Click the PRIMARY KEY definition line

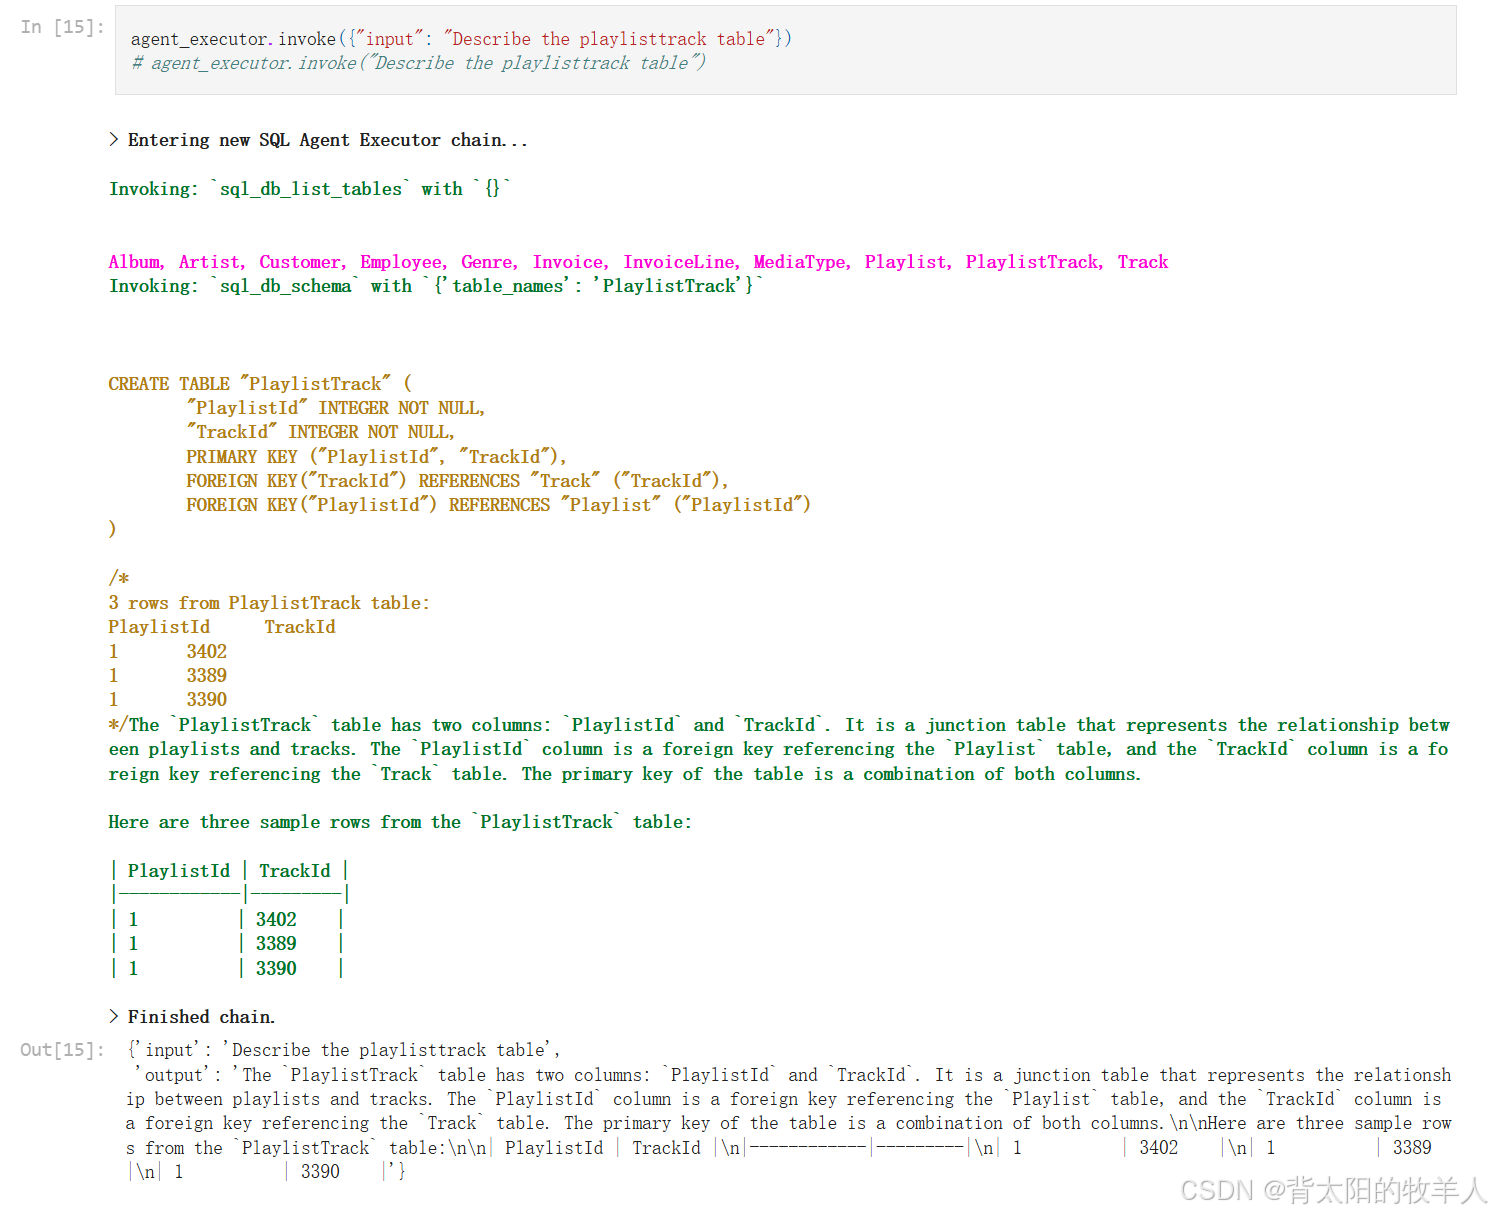pyautogui.click(x=376, y=457)
